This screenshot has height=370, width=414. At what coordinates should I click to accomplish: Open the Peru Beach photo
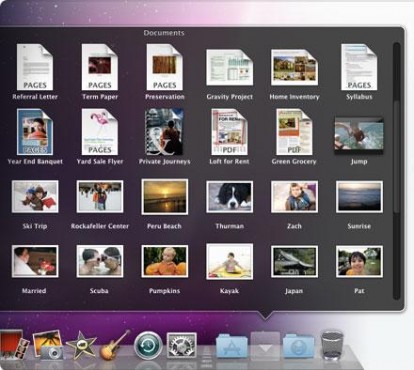pyautogui.click(x=164, y=197)
